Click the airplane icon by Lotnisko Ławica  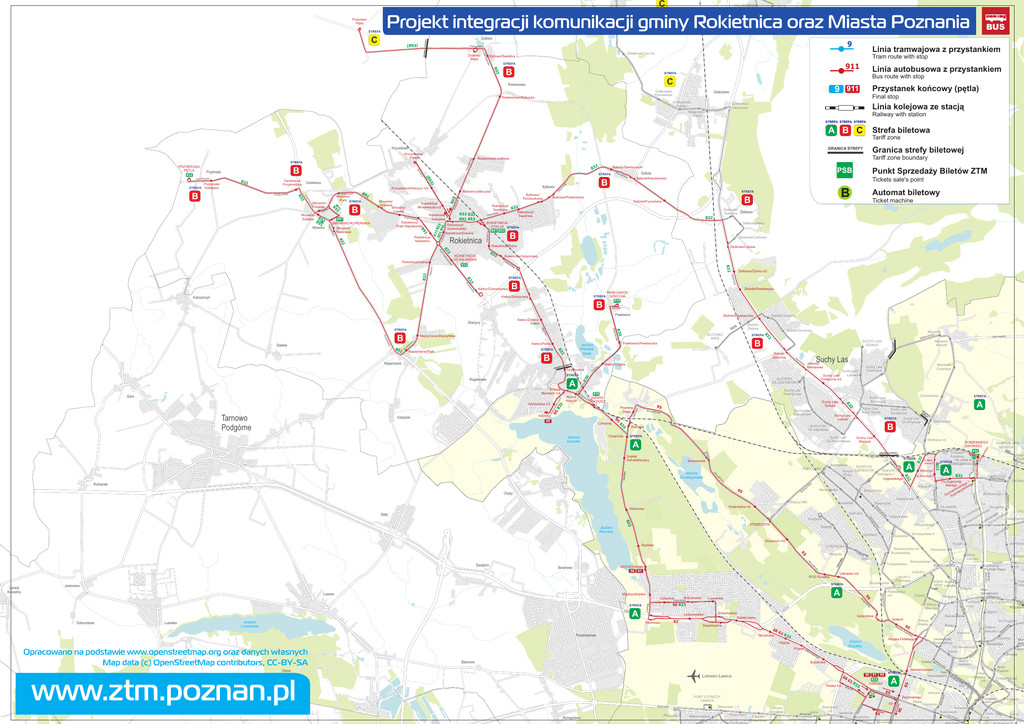coord(693,675)
